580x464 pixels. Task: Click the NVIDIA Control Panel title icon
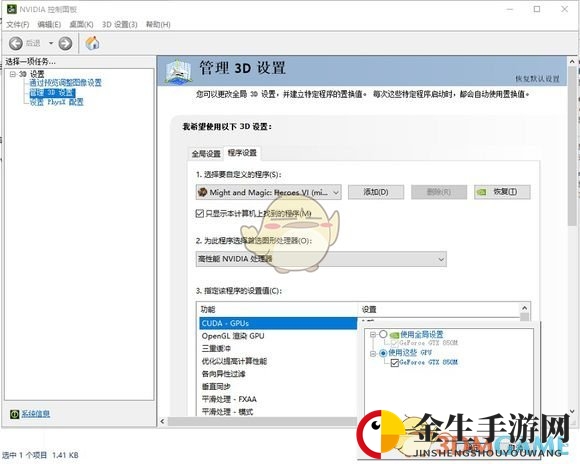coord(11,9)
